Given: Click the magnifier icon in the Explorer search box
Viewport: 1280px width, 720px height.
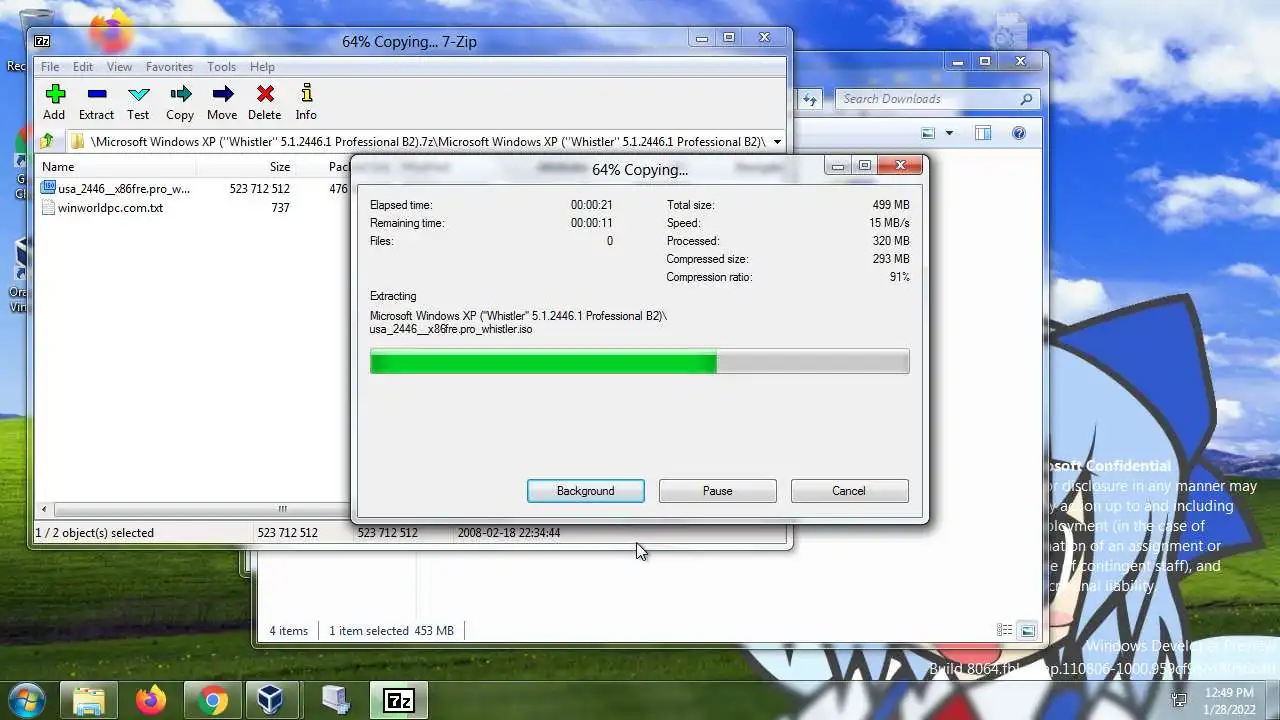Looking at the screenshot, I should pos(1026,99).
